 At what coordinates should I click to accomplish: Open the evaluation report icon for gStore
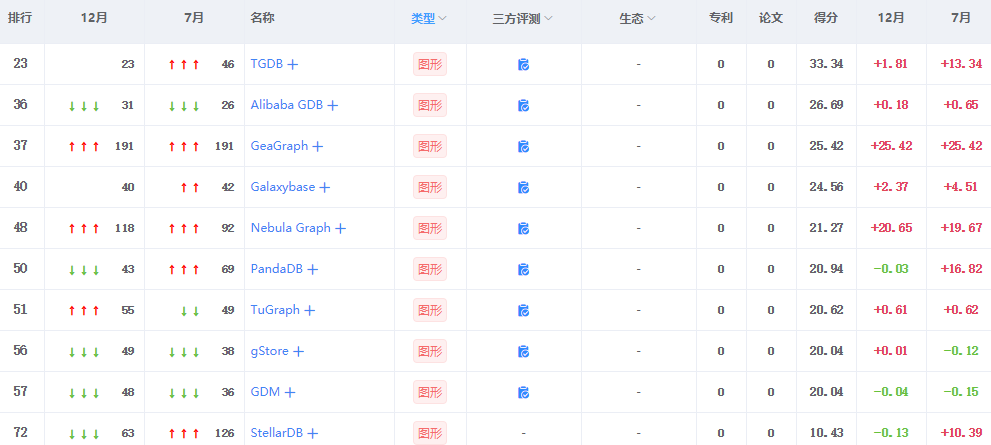[x=523, y=352]
